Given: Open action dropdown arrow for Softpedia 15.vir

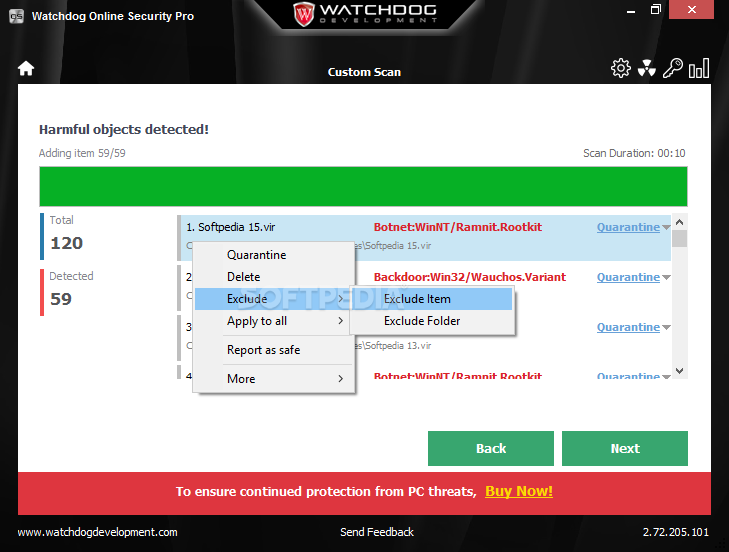Looking at the screenshot, I should pyautogui.click(x=666, y=228).
